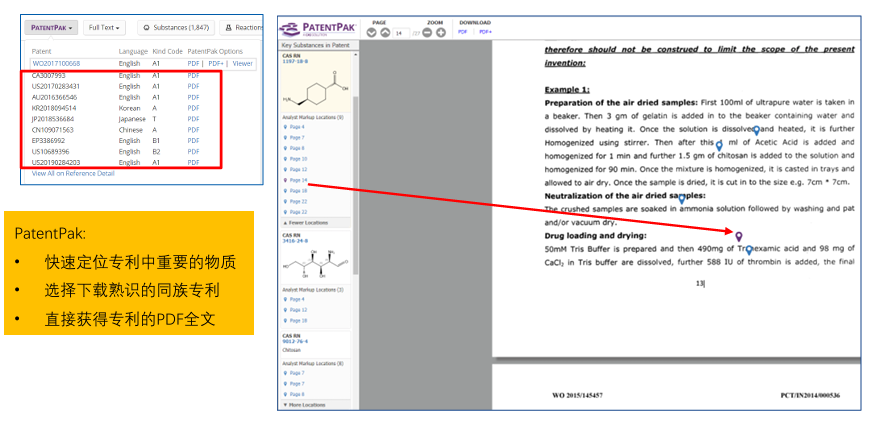Open Viewer for WO2017100668
The height and width of the screenshot is (427, 880).
coord(242,63)
